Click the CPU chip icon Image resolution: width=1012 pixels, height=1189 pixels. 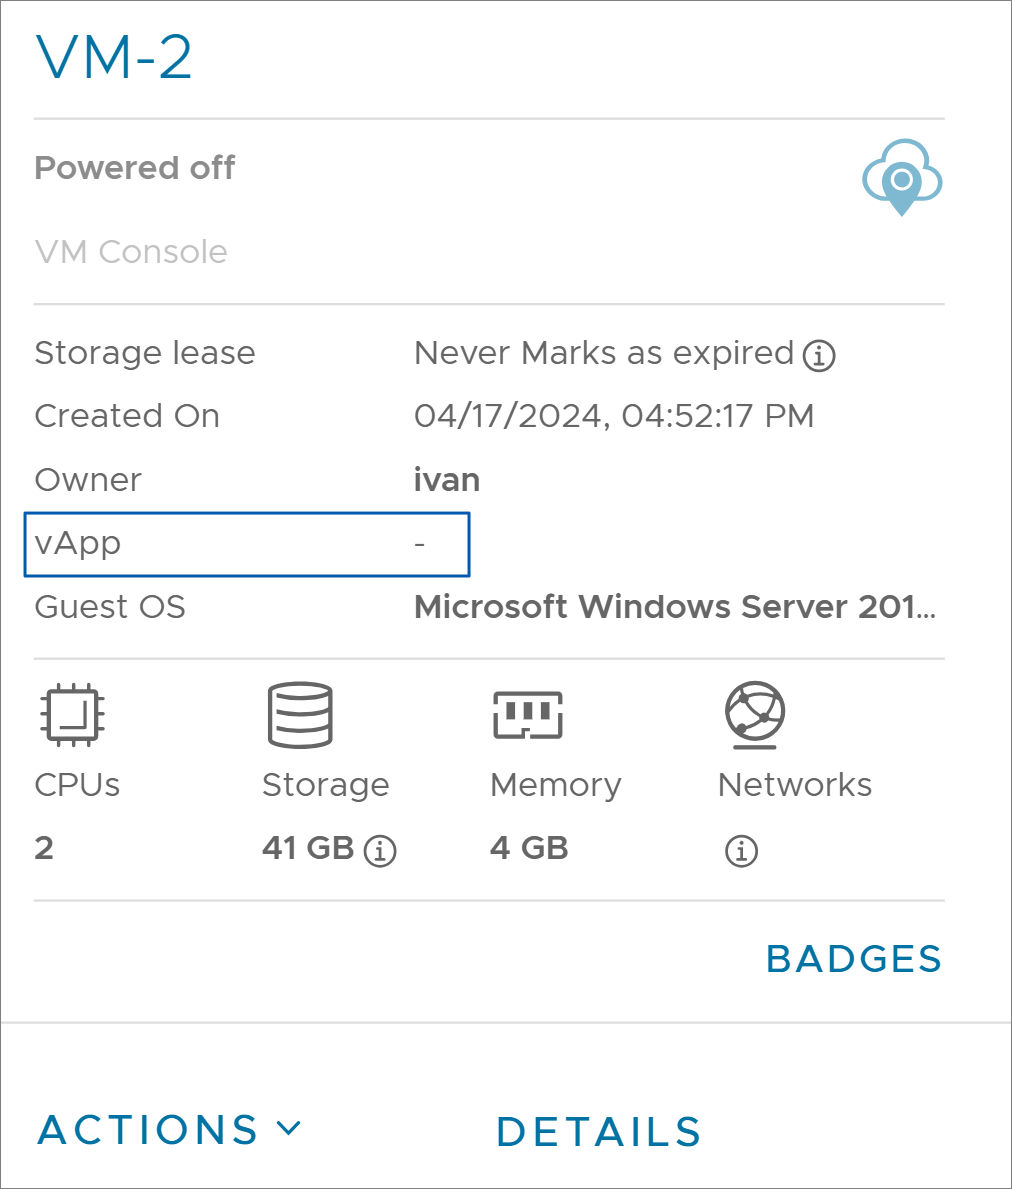click(x=72, y=714)
